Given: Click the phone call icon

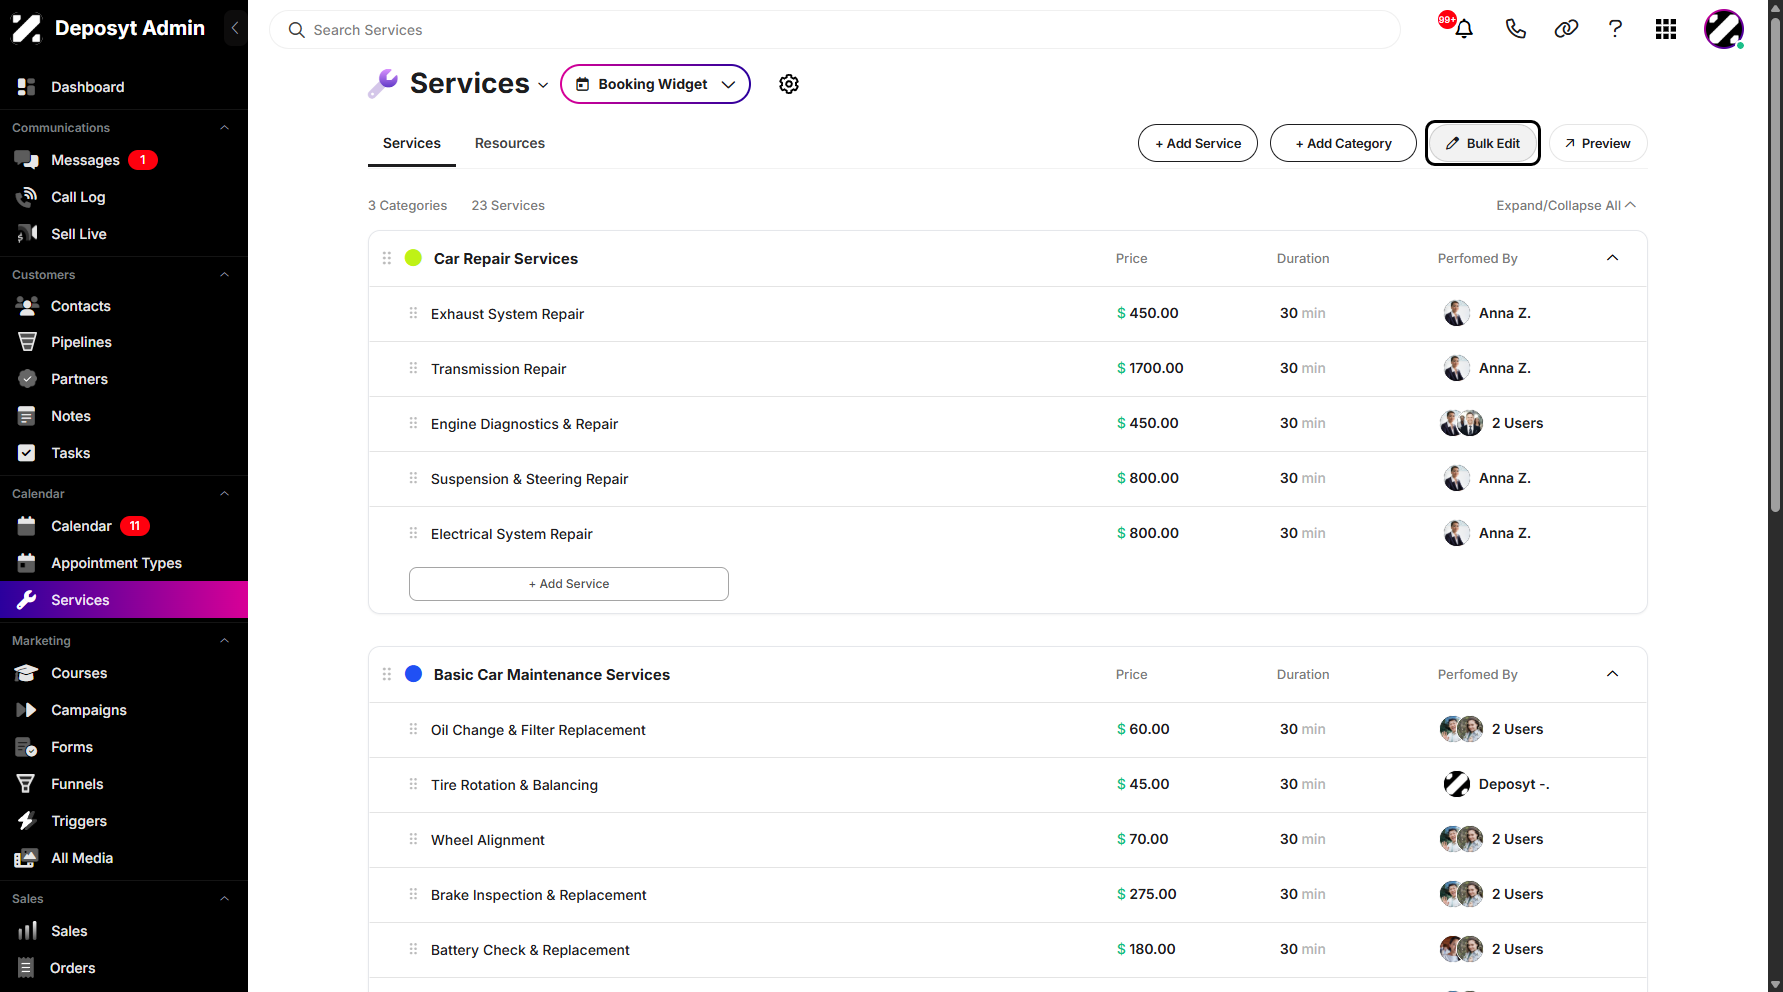Looking at the screenshot, I should point(1515,29).
